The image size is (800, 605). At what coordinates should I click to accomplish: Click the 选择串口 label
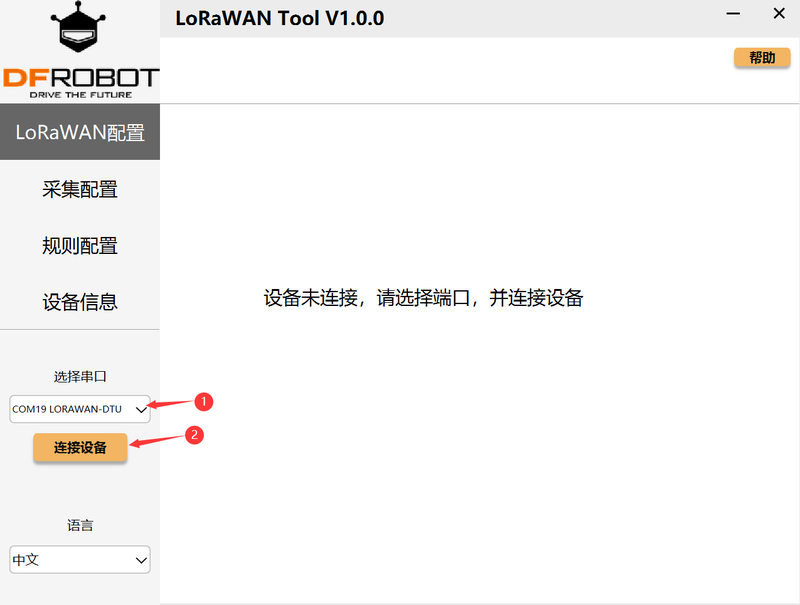tap(80, 377)
